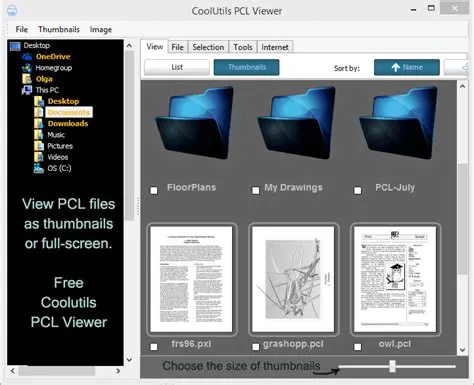Open the PCL-July folder icon
Screen dimensions: 474x385
pos(398,123)
